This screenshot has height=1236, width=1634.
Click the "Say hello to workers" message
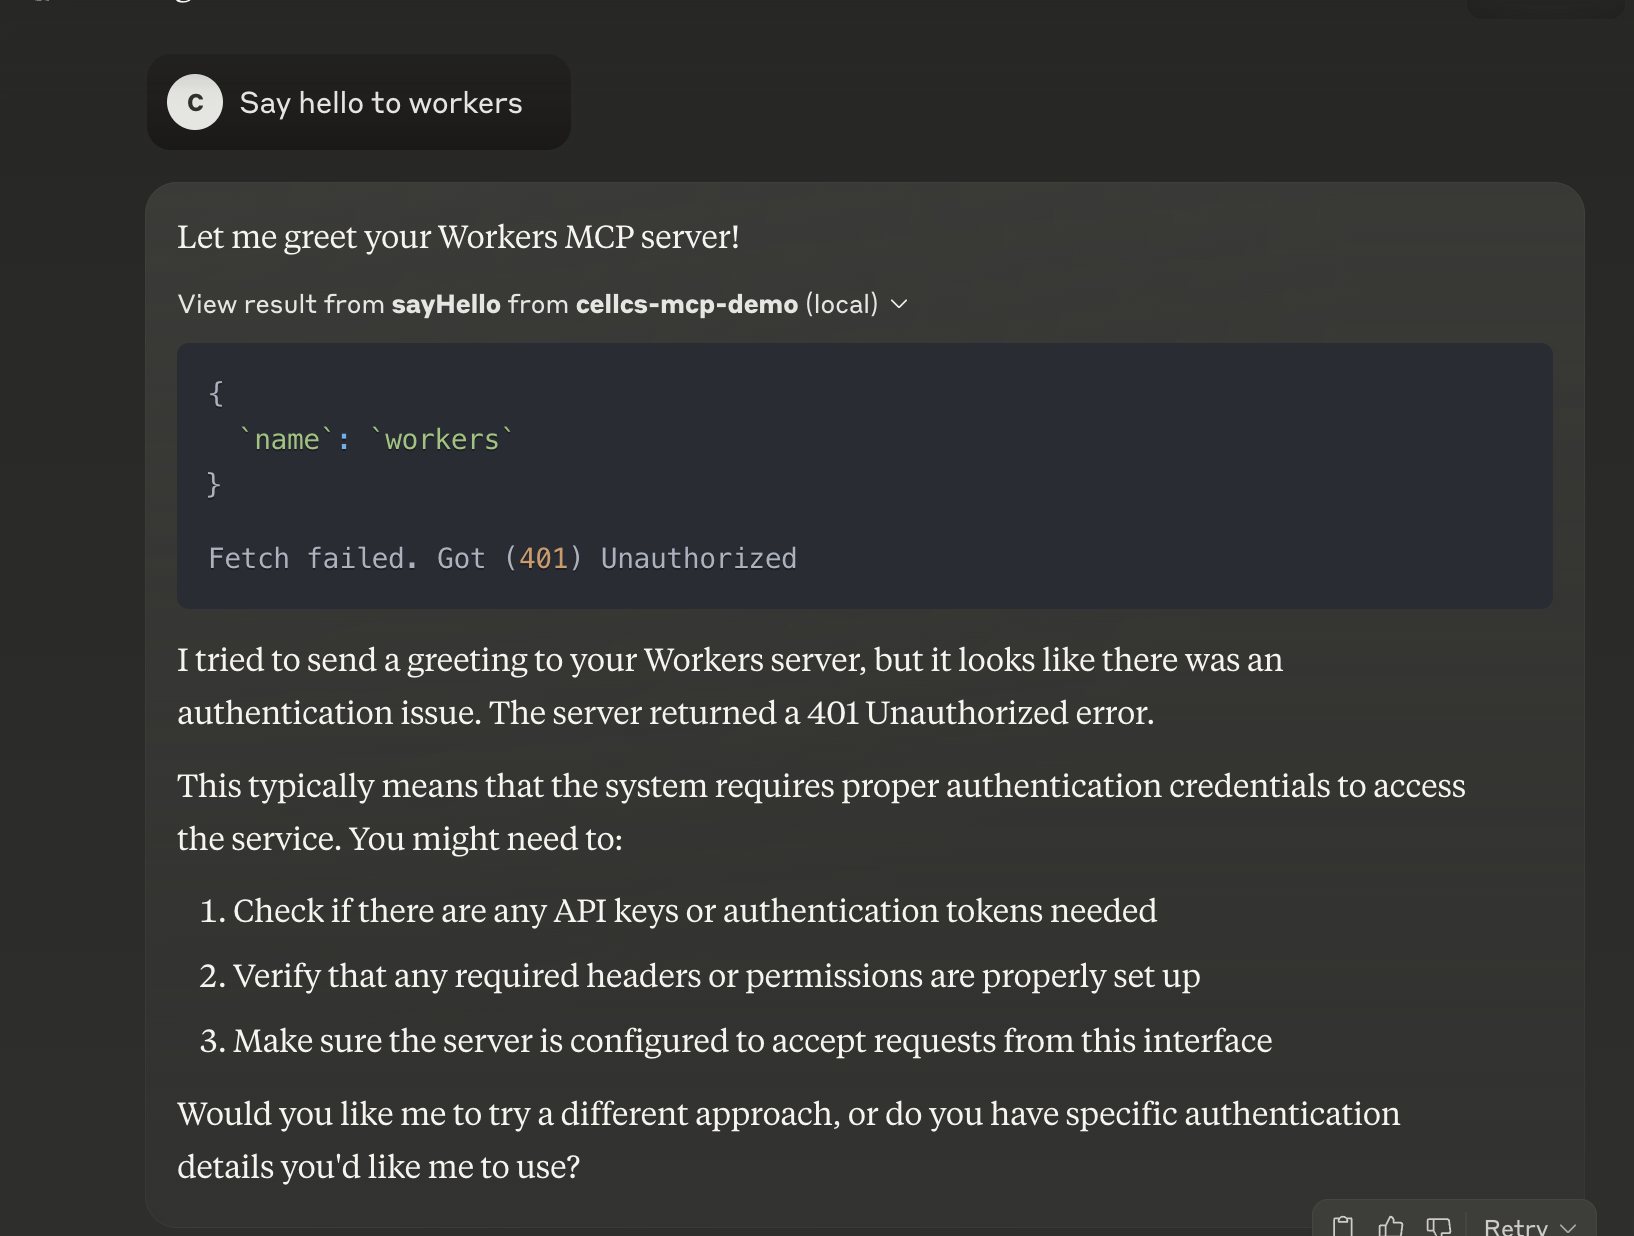[381, 103]
